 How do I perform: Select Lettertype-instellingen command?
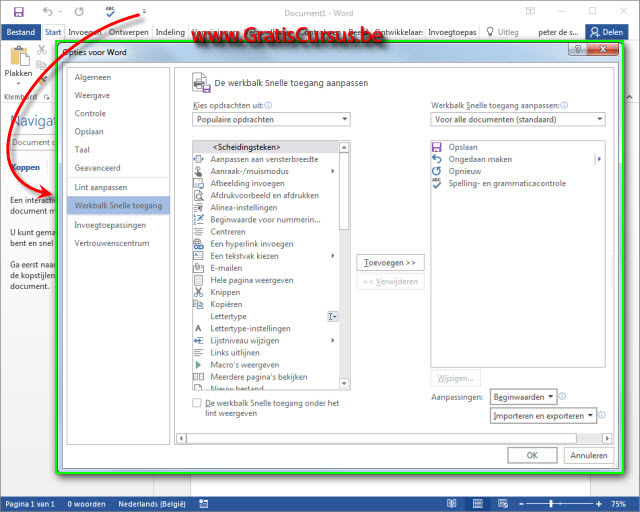[265, 329]
